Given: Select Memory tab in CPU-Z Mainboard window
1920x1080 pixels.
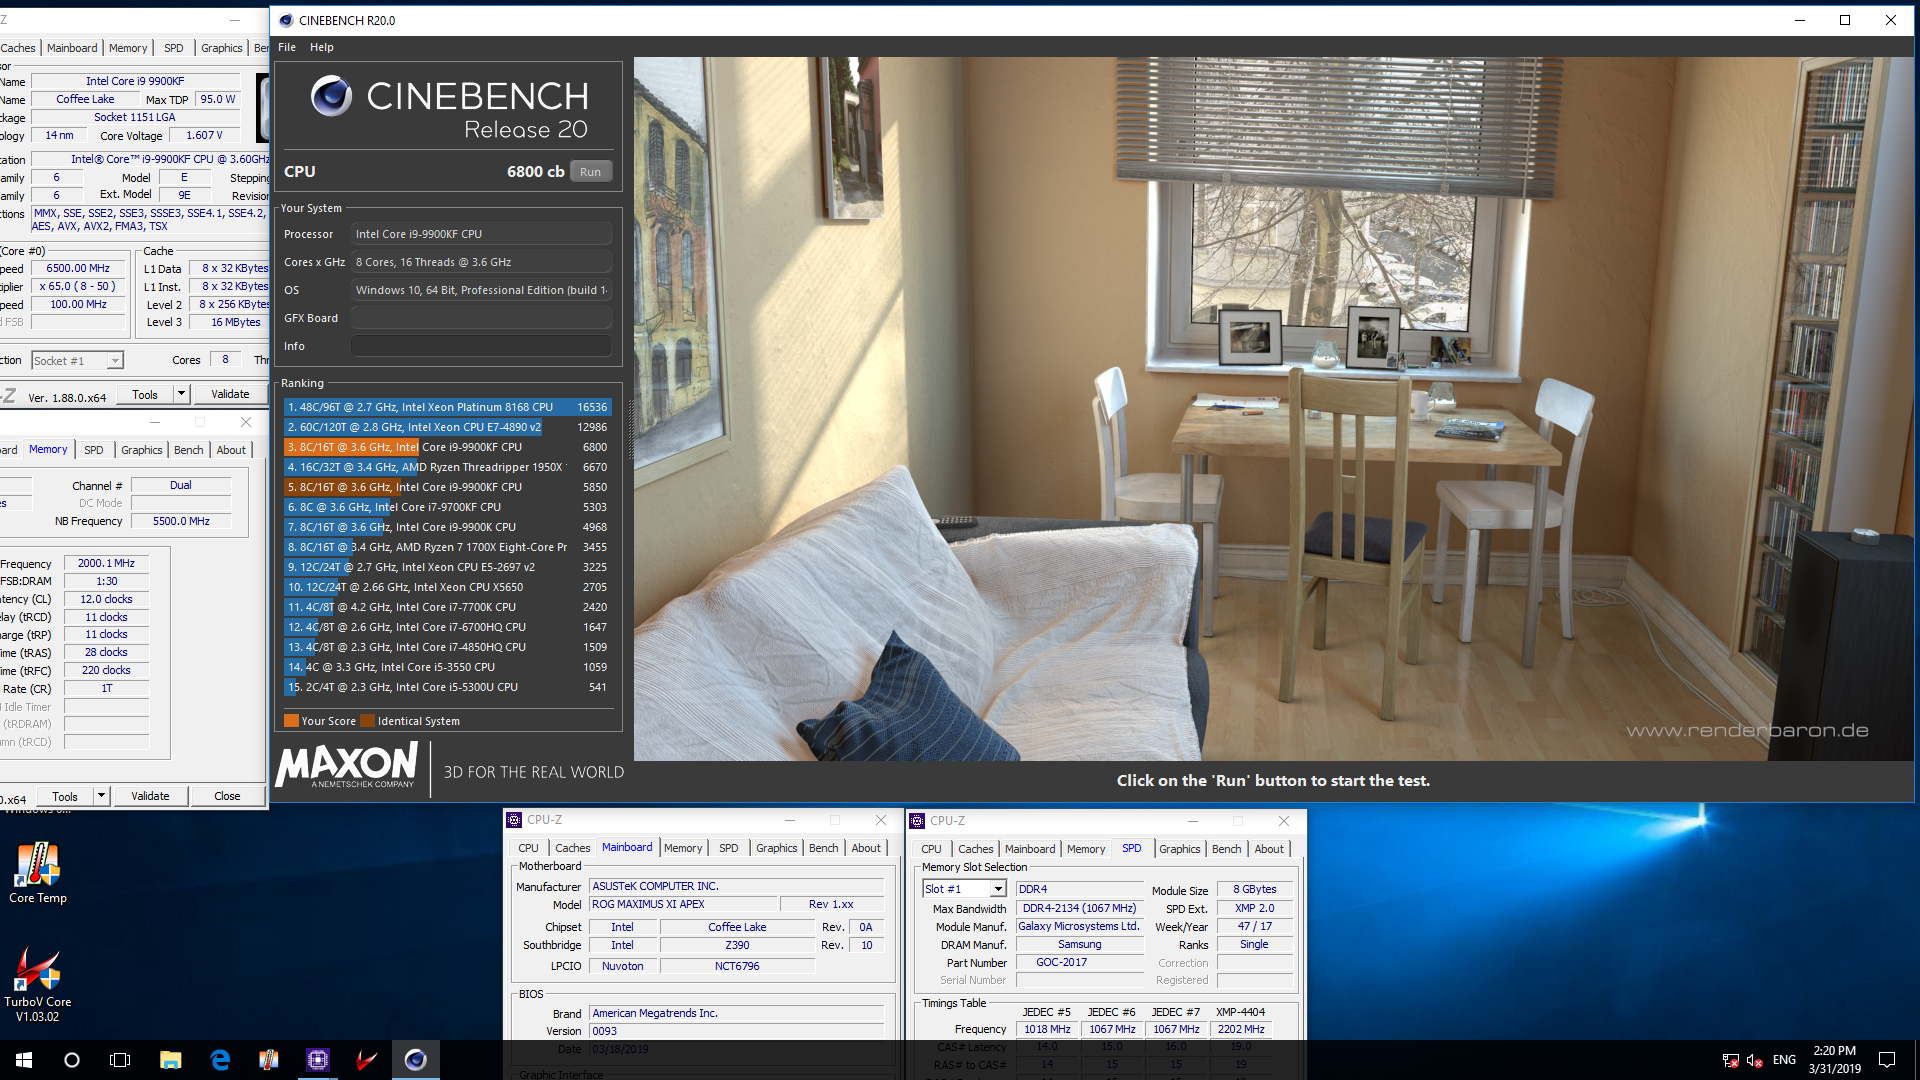Looking at the screenshot, I should click(683, 848).
